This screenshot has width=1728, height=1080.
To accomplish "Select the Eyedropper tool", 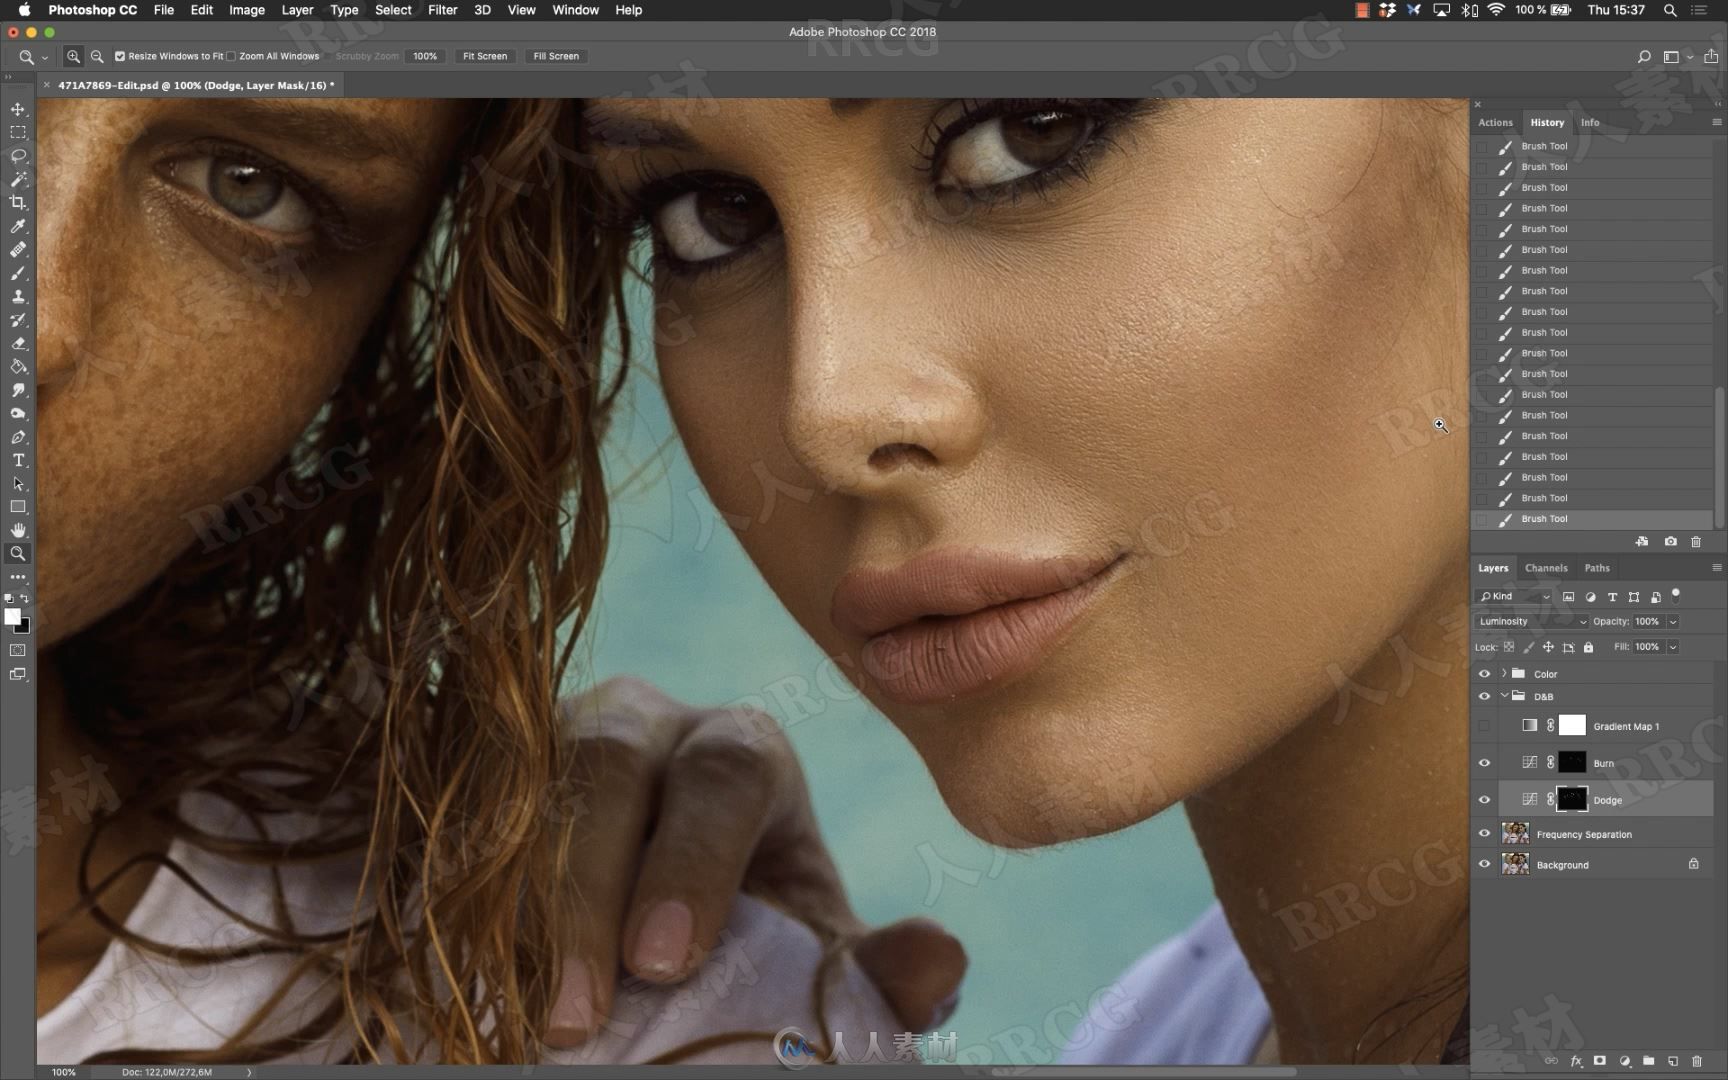I will pos(18,226).
